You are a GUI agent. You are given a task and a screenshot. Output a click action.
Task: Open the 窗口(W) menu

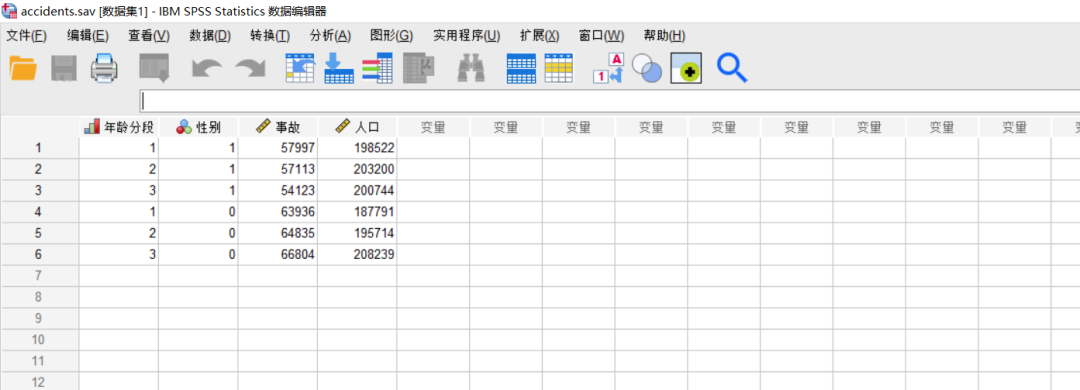601,36
